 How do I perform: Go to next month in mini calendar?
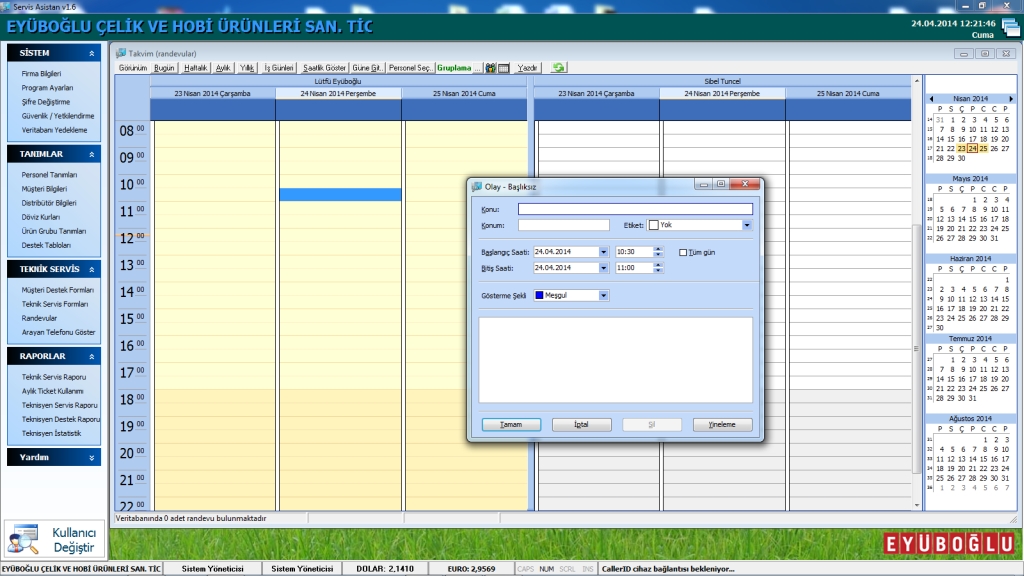pos(1011,99)
